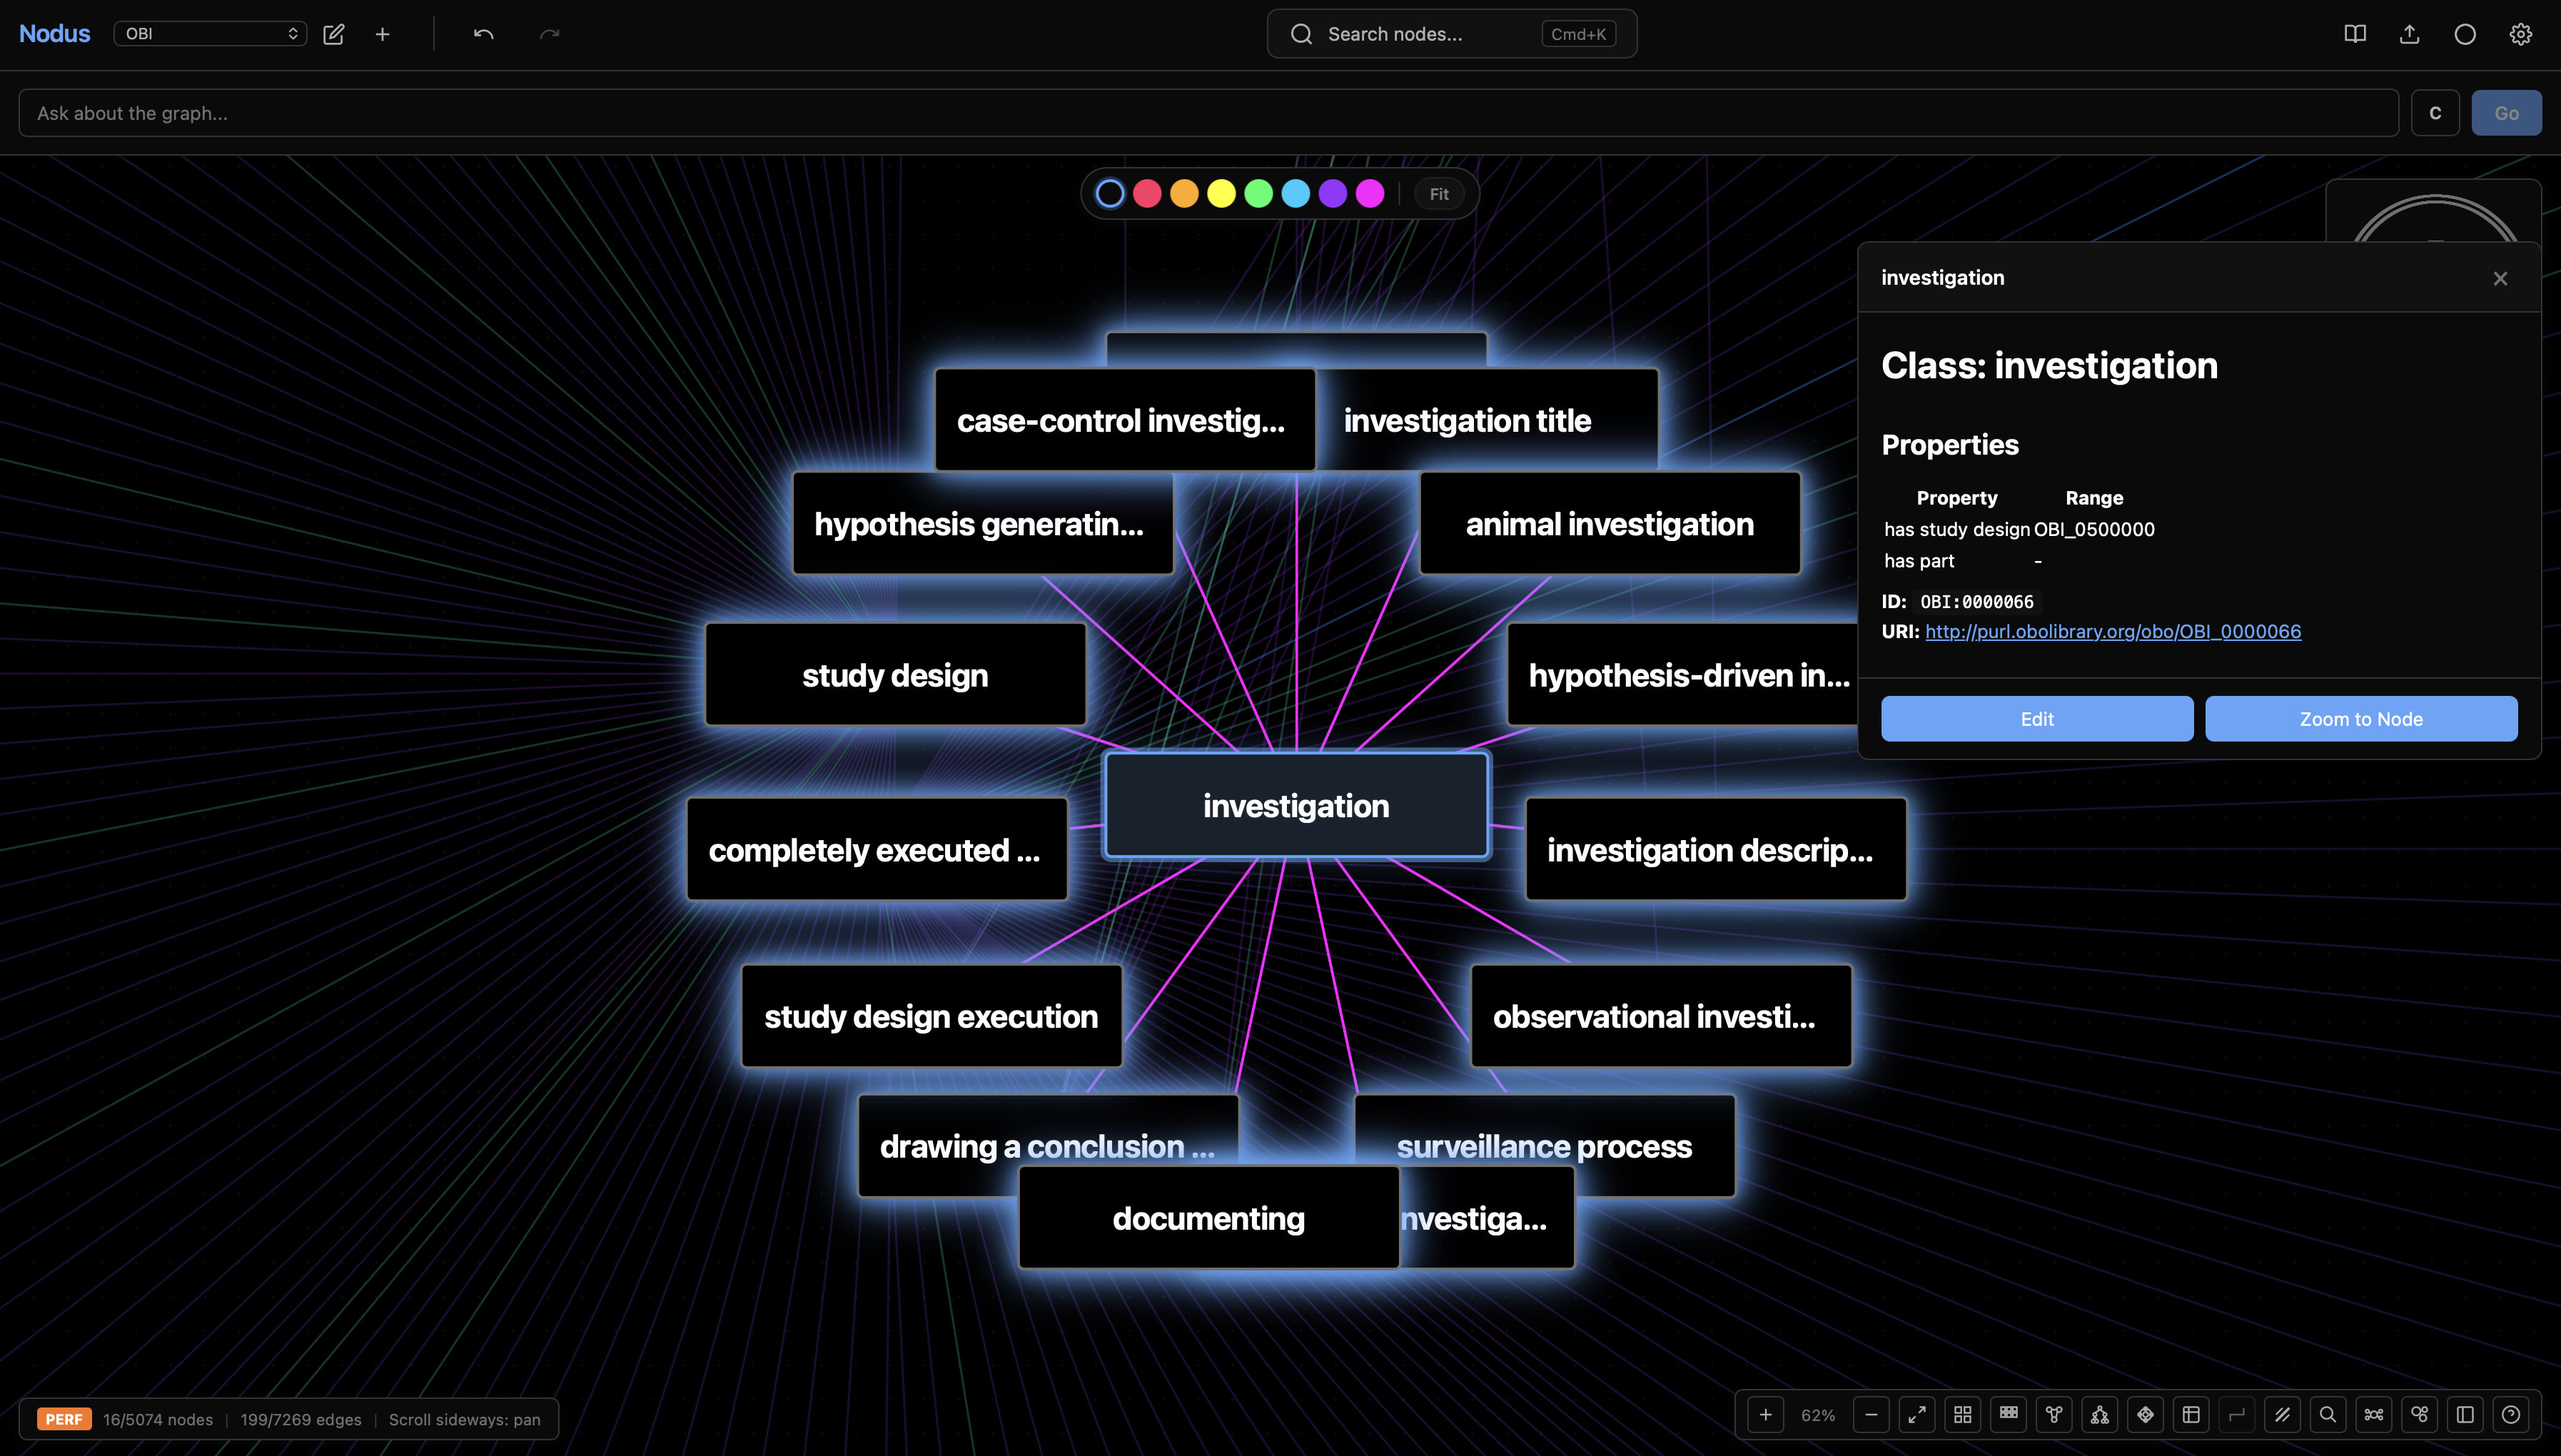This screenshot has width=2561, height=1456.
Task: Click the C clear button beside Go
Action: [x=2435, y=113]
